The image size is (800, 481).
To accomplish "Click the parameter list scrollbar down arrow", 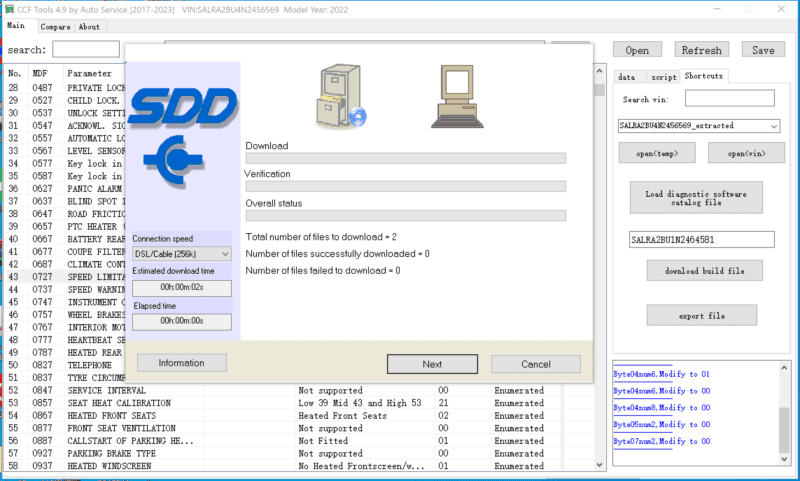I will (599, 465).
